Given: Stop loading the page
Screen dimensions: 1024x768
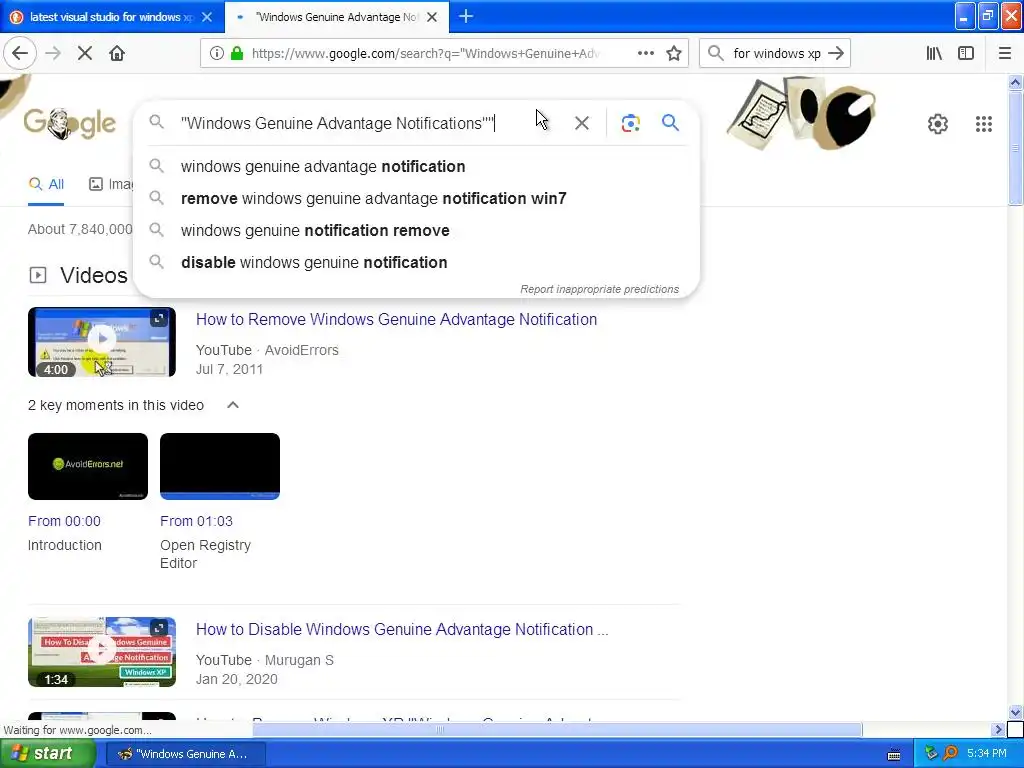Looking at the screenshot, I should point(85,53).
